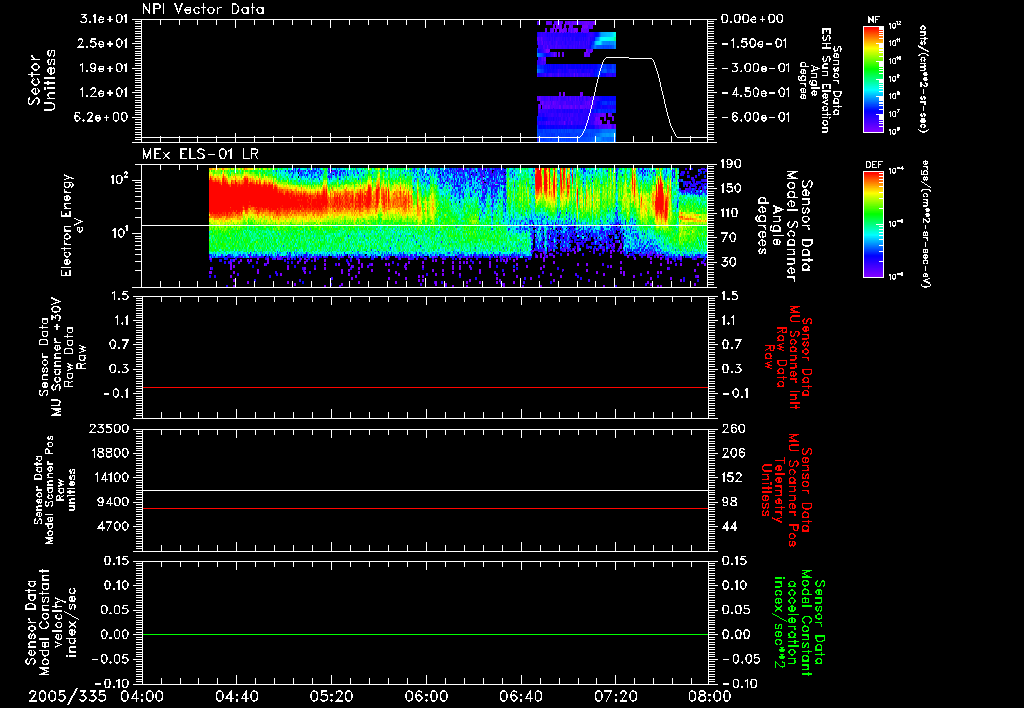Viewport: 1024px width, 708px height.
Task: Click the red 'MU Scanner Pos Telemetry' axis label
Action: coord(786,490)
